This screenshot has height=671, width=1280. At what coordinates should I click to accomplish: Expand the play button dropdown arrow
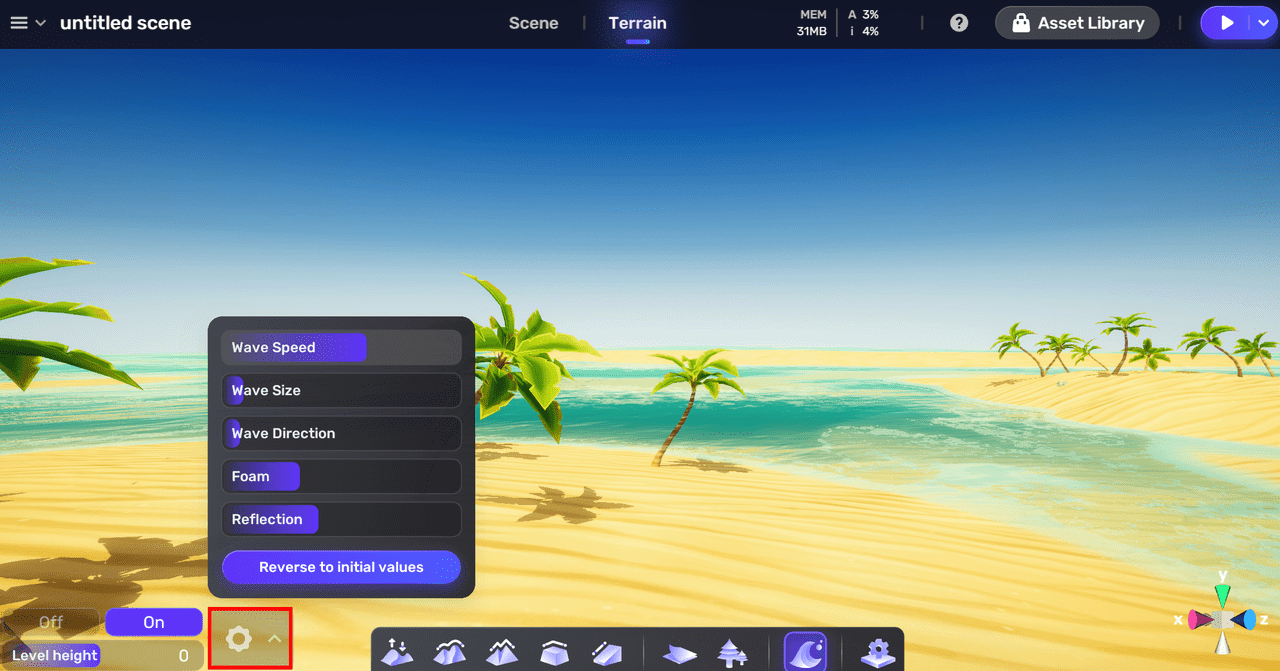tap(1263, 23)
